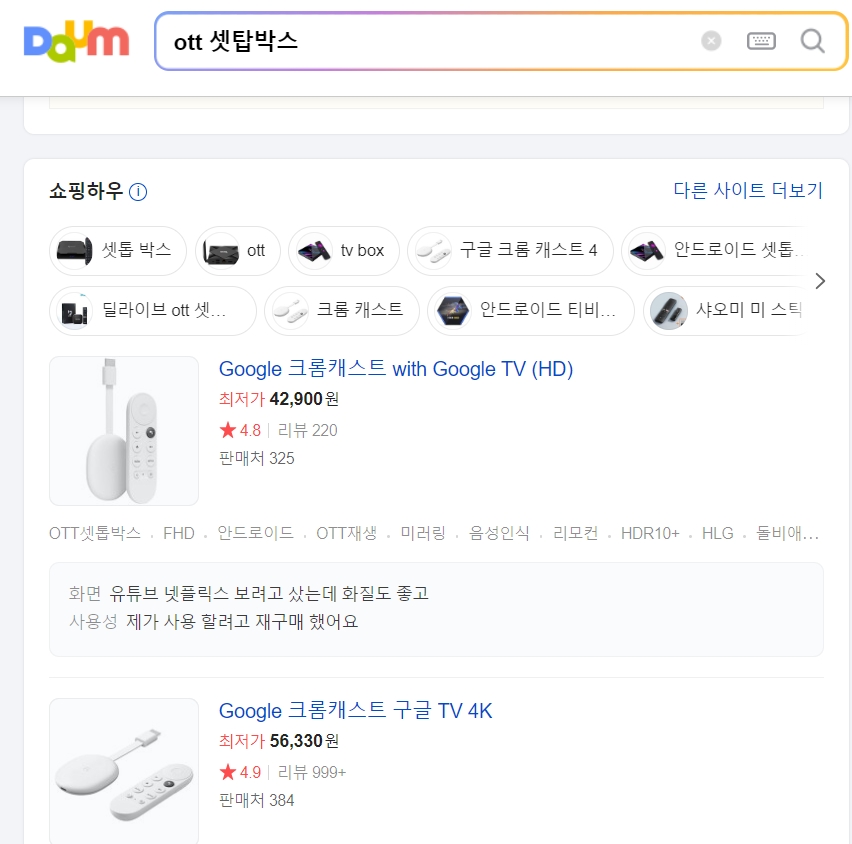Click the Chromecast HD product thumbnail
852x844 pixels.
(124, 431)
